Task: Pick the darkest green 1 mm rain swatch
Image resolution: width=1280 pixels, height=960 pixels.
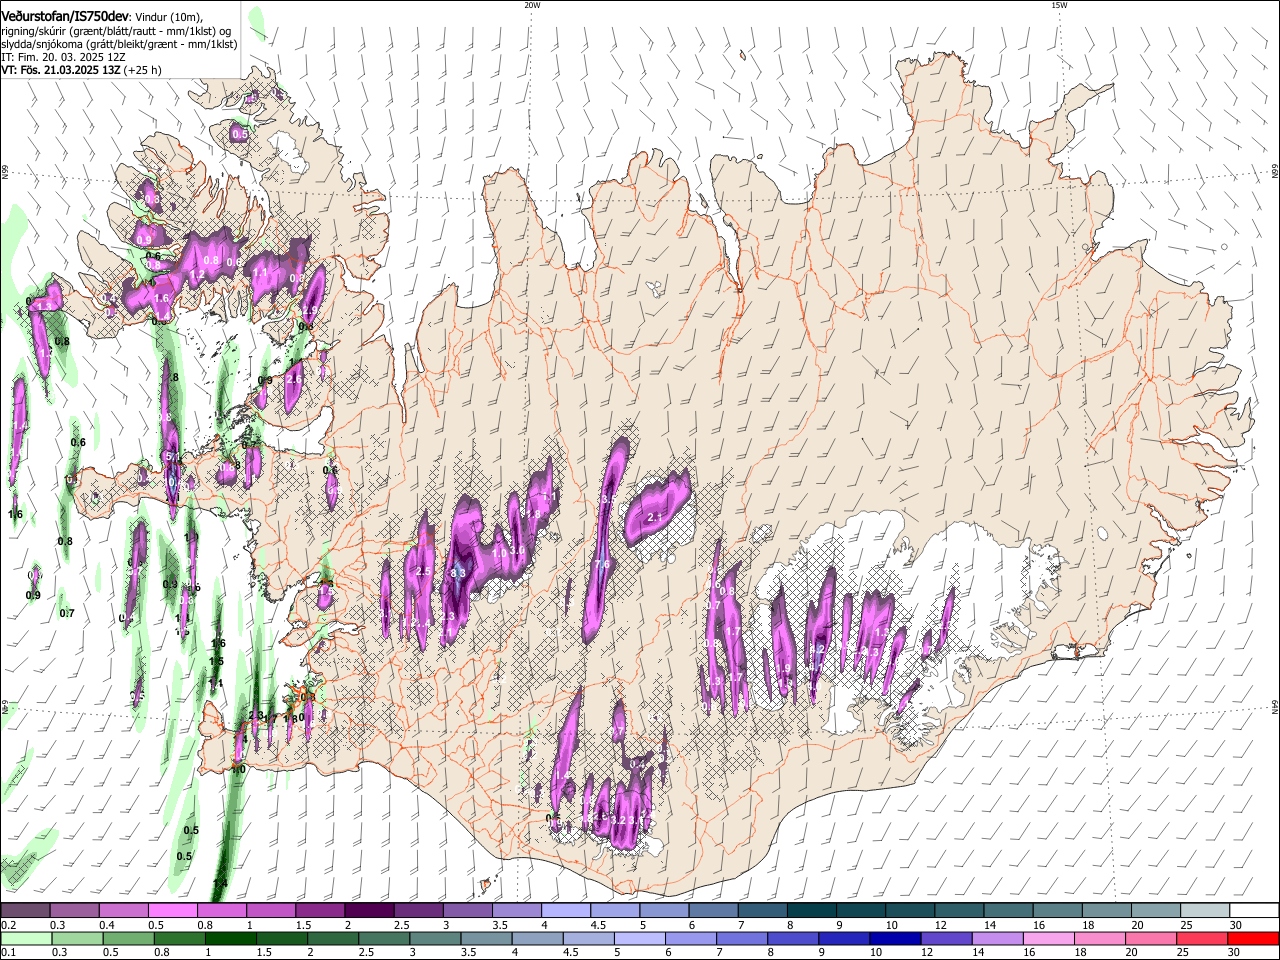Action: coord(230,938)
